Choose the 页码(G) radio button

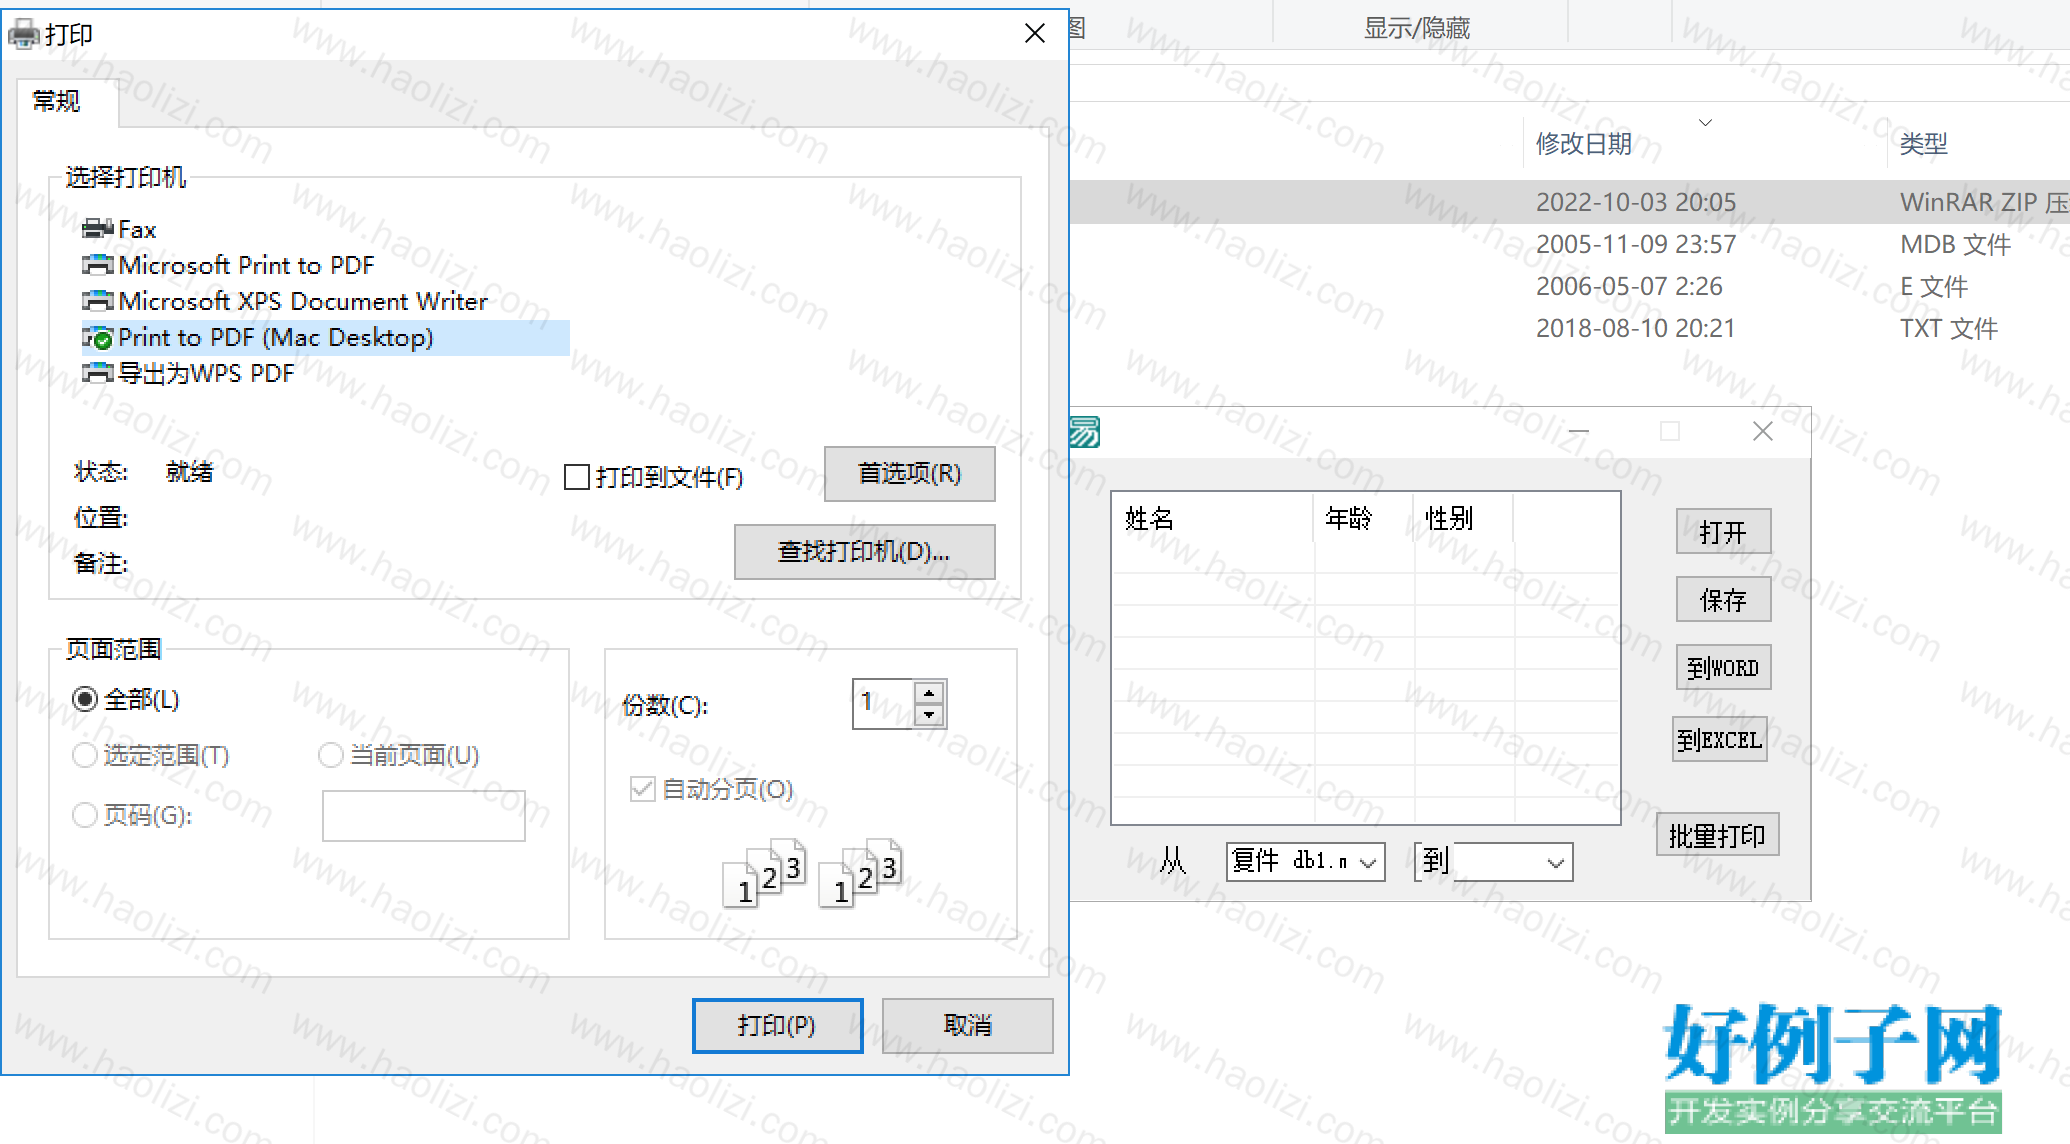85,815
